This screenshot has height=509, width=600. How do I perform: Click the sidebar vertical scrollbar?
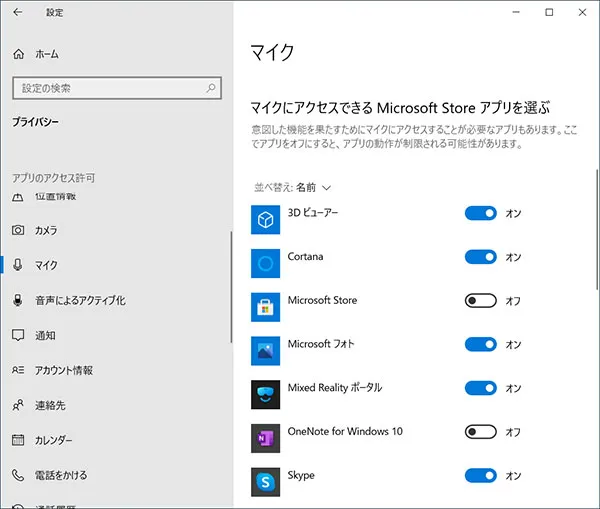(x=231, y=287)
